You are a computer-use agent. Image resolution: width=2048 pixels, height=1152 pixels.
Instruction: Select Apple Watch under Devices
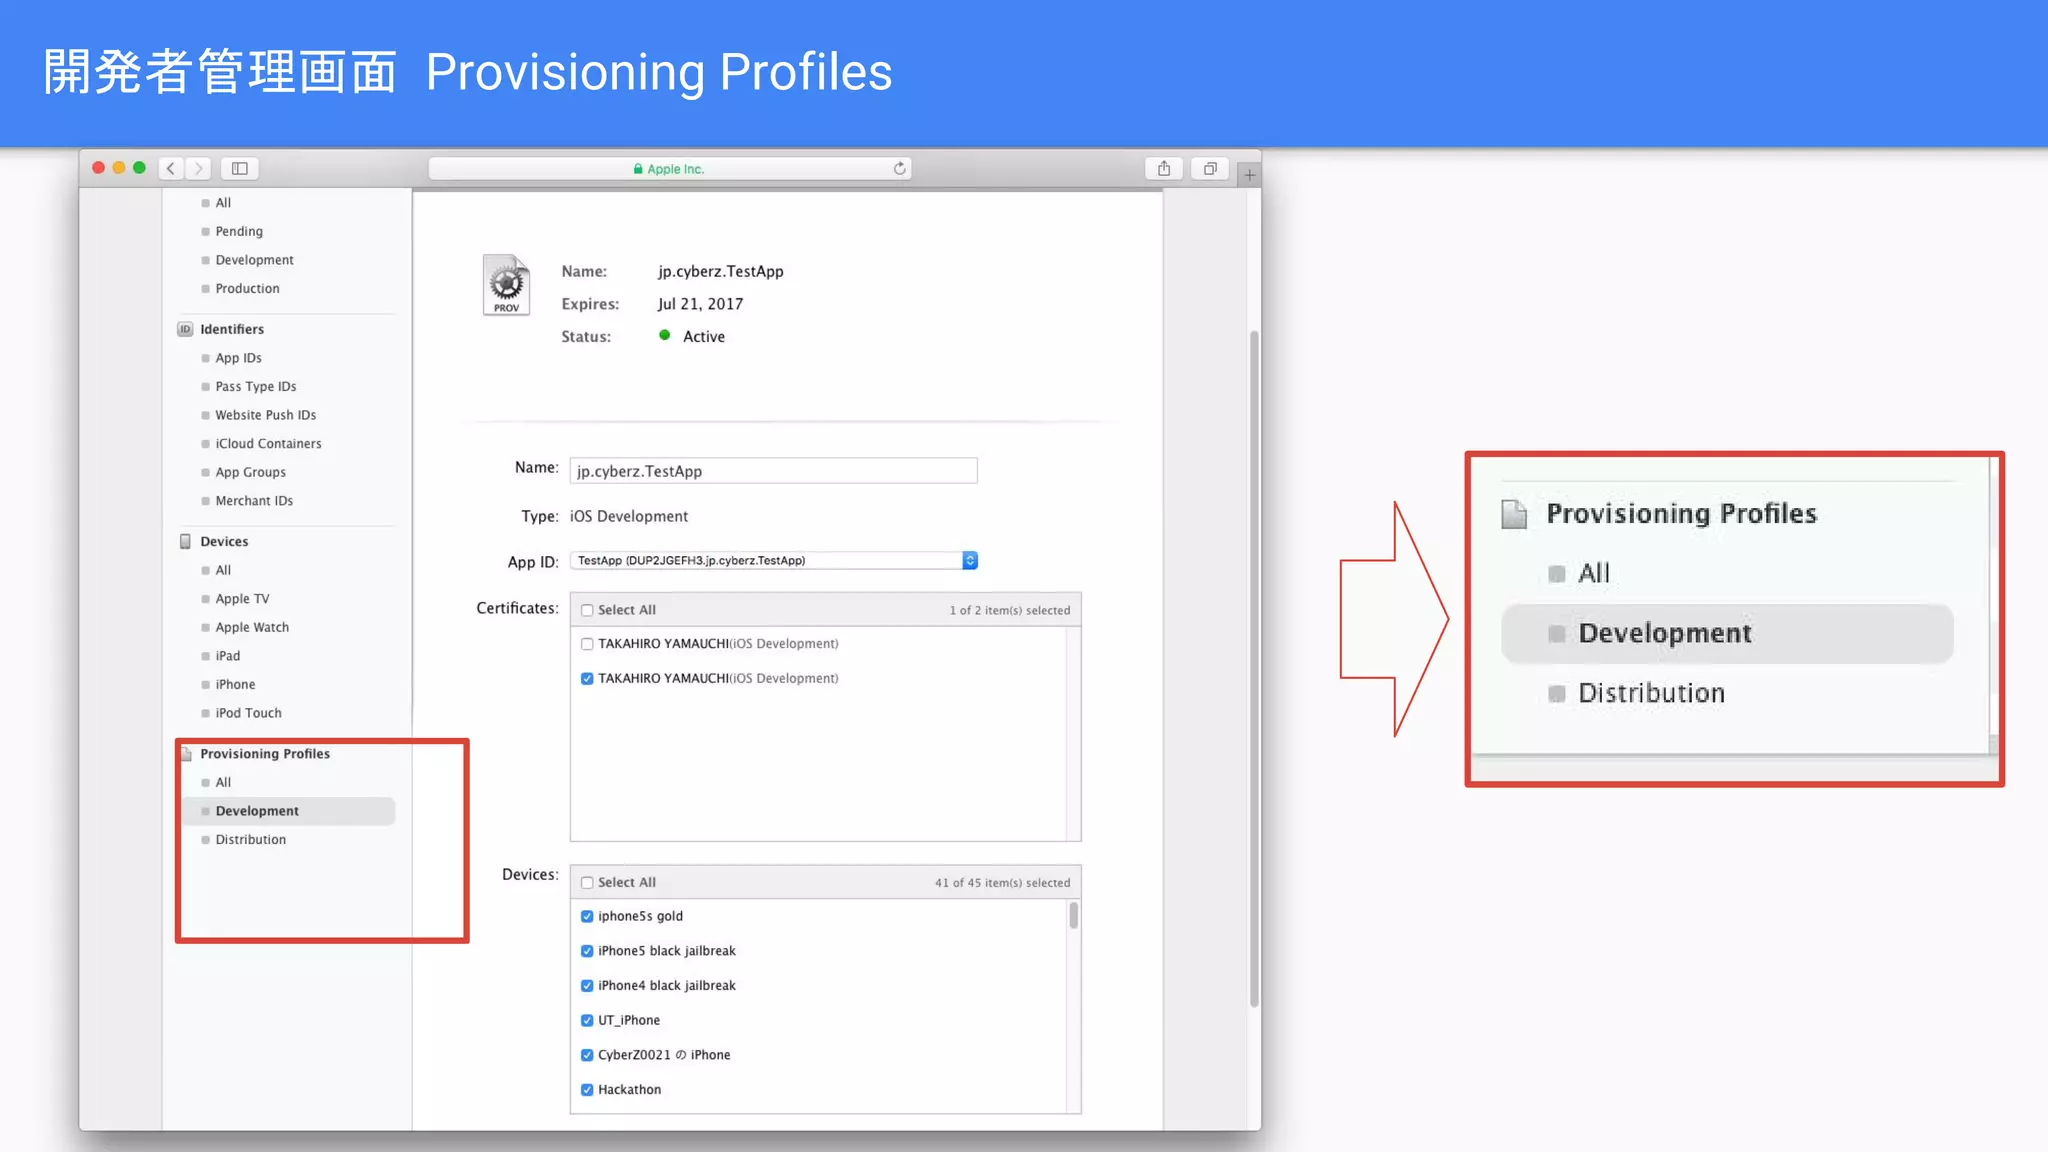click(252, 627)
